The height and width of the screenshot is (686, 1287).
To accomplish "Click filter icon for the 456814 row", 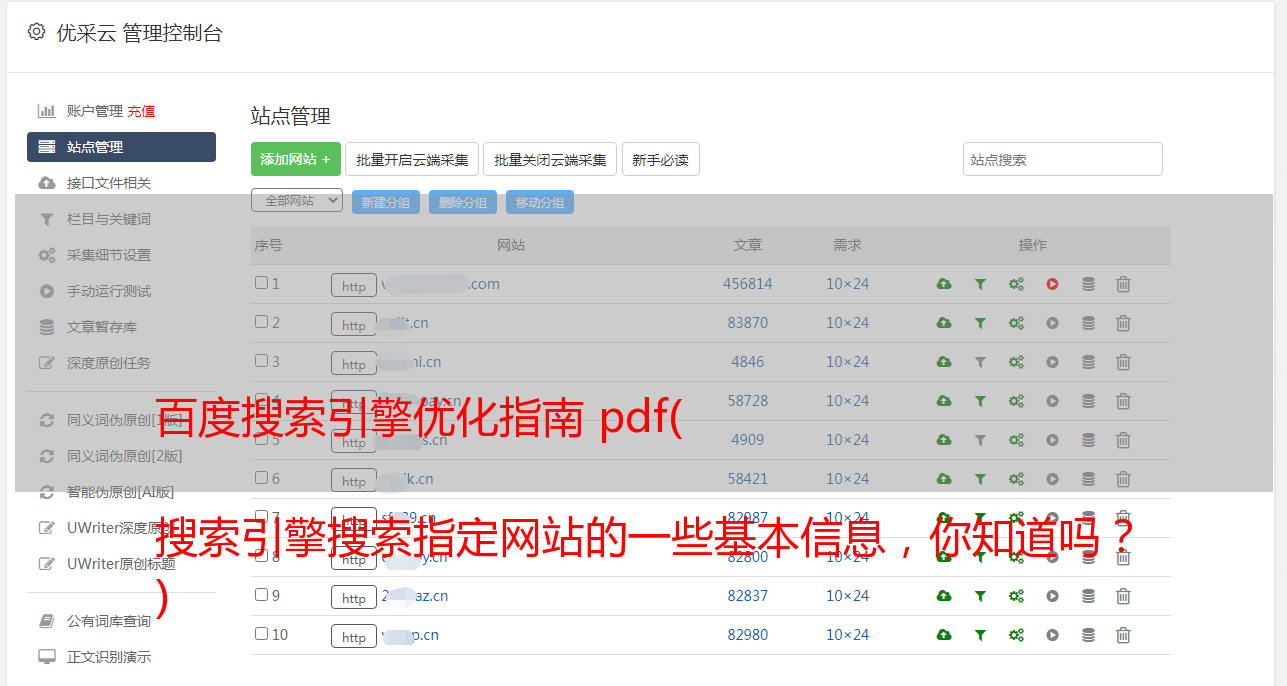I will 980,284.
